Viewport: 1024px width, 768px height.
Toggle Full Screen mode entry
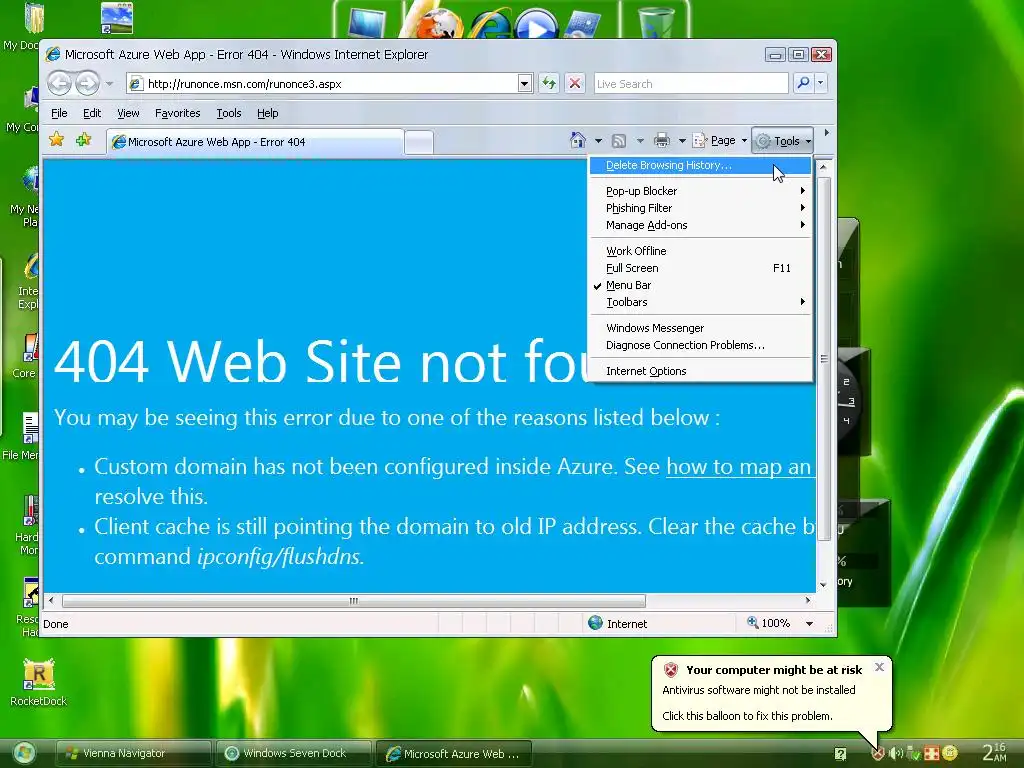(x=700, y=268)
